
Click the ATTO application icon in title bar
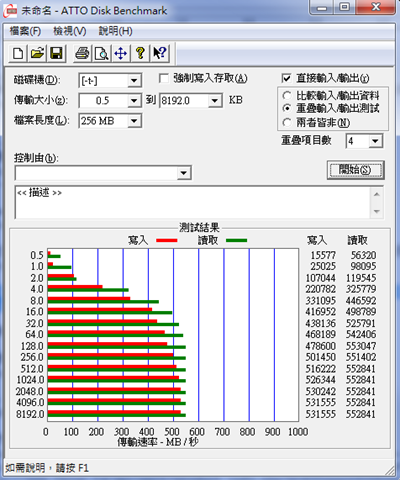[x=10, y=10]
